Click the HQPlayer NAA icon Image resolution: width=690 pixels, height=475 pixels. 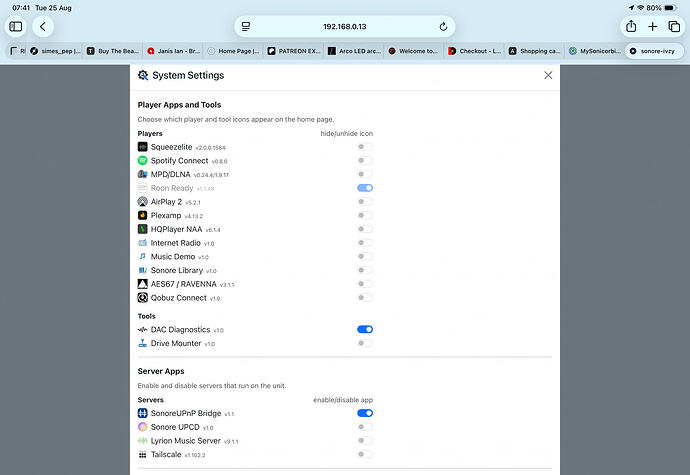(x=143, y=229)
